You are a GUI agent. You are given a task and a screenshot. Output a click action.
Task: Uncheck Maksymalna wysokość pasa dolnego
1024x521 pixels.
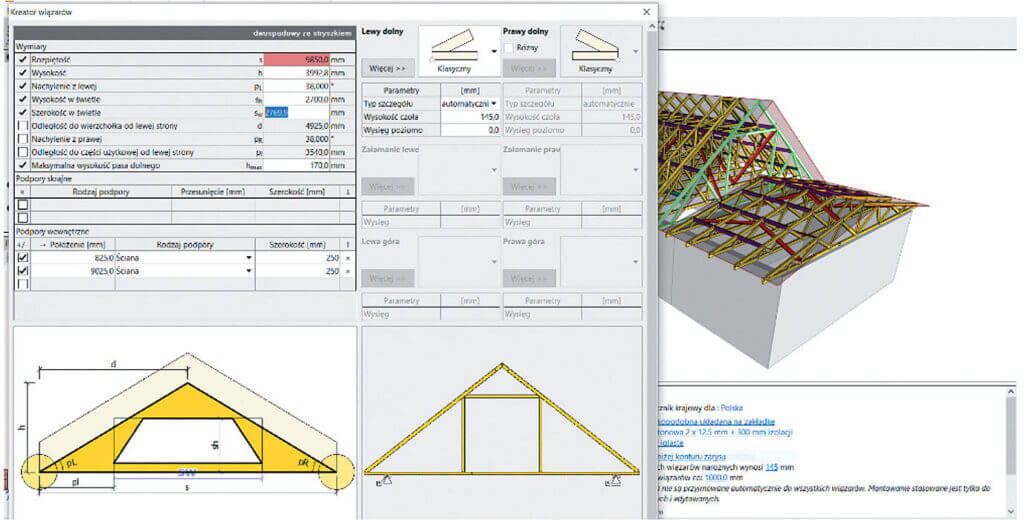coord(23,165)
